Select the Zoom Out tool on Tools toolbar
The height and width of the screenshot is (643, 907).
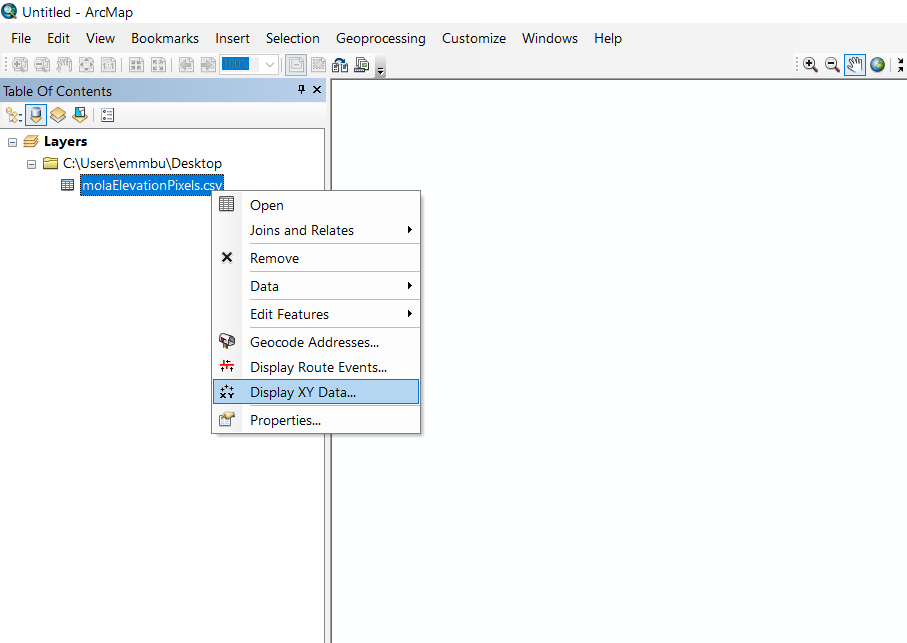(832, 65)
